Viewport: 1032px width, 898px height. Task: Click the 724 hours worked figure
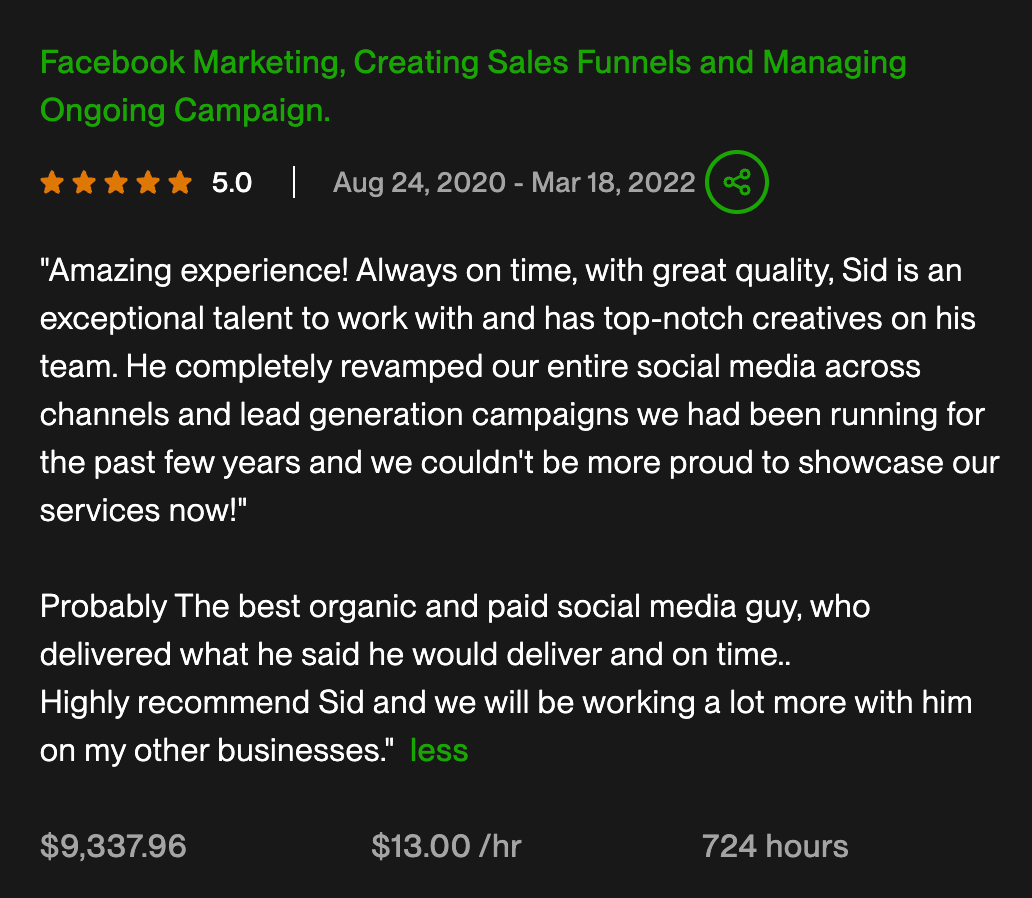pyautogui.click(x=775, y=846)
